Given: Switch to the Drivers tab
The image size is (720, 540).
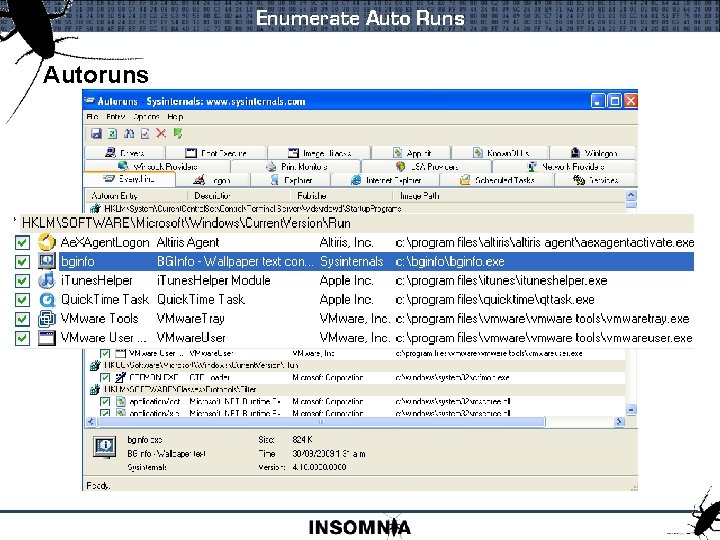Looking at the screenshot, I should [124, 153].
